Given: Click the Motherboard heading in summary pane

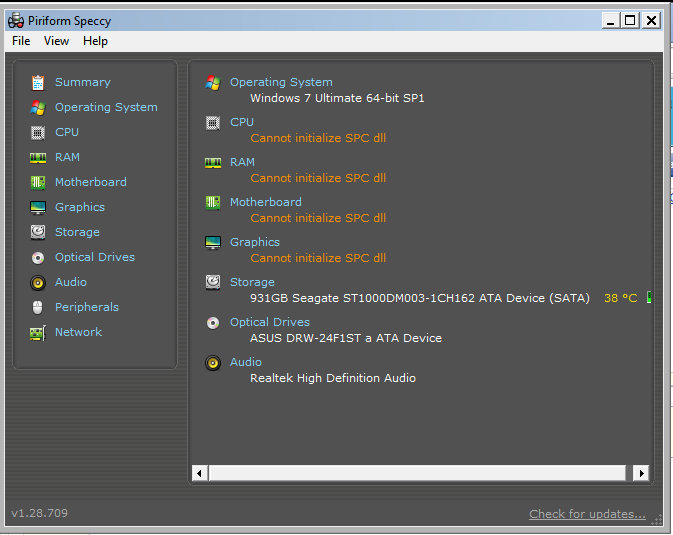Looking at the screenshot, I should (x=266, y=202).
